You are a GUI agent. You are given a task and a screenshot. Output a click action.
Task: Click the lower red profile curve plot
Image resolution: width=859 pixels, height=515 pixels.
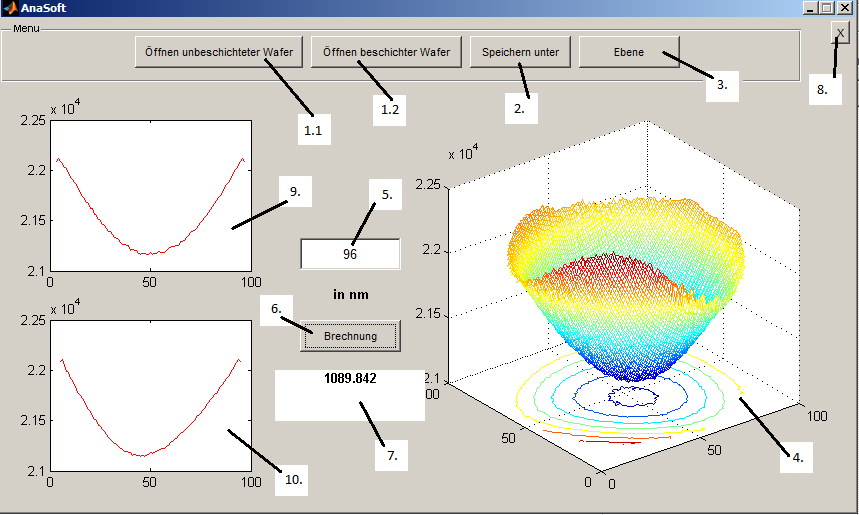coord(150,395)
